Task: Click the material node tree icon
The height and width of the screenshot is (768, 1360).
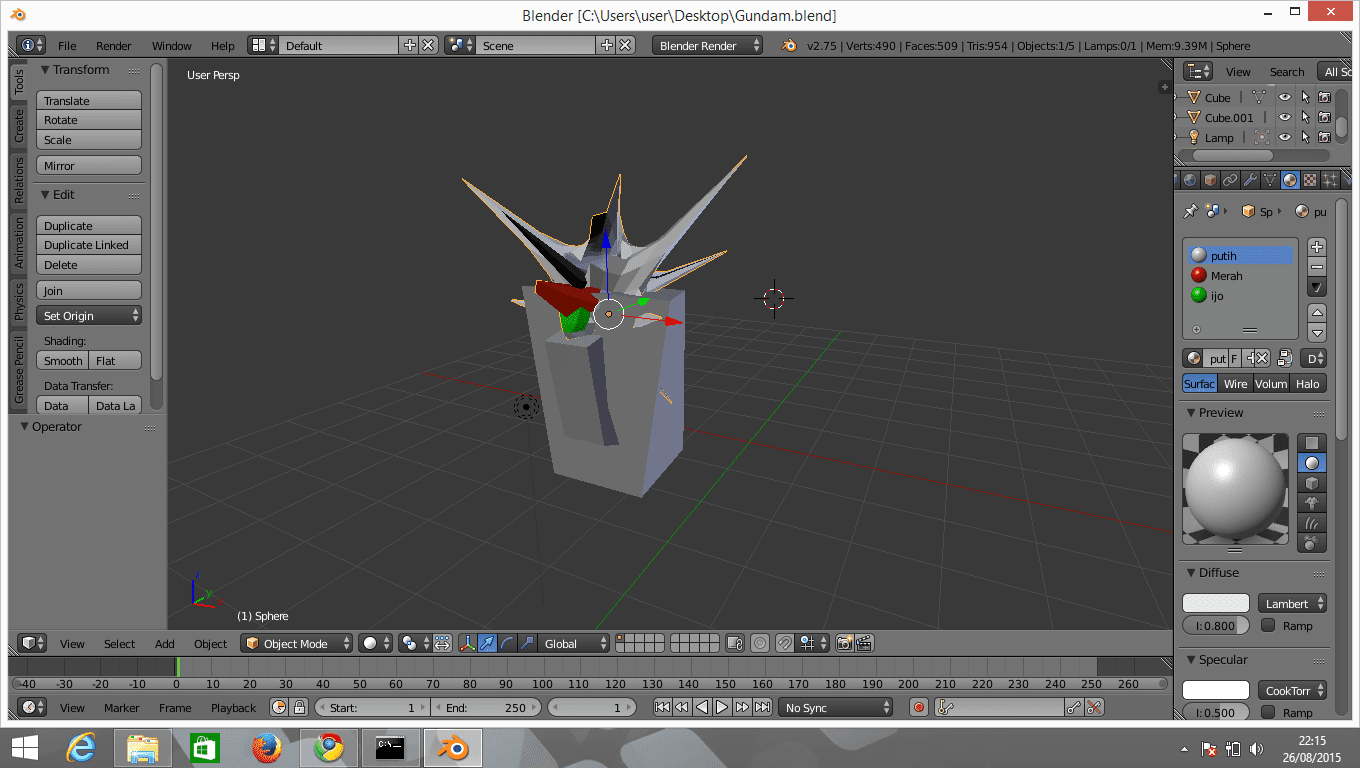Action: pos(1285,358)
